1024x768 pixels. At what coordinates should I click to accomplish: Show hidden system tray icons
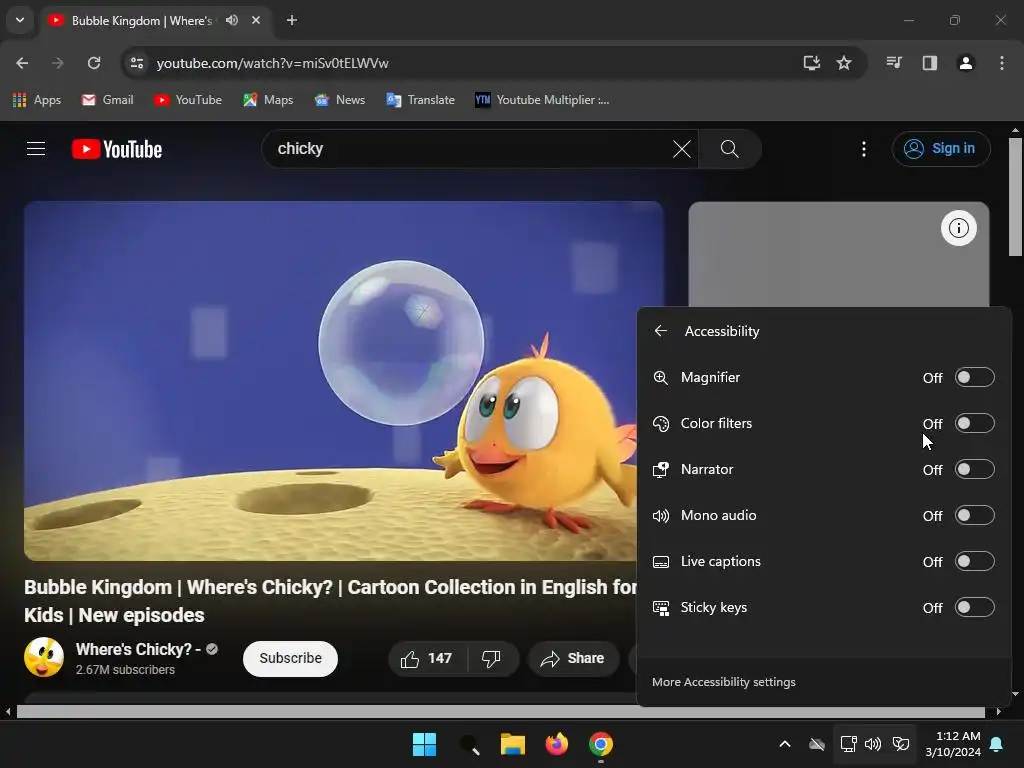coord(785,744)
